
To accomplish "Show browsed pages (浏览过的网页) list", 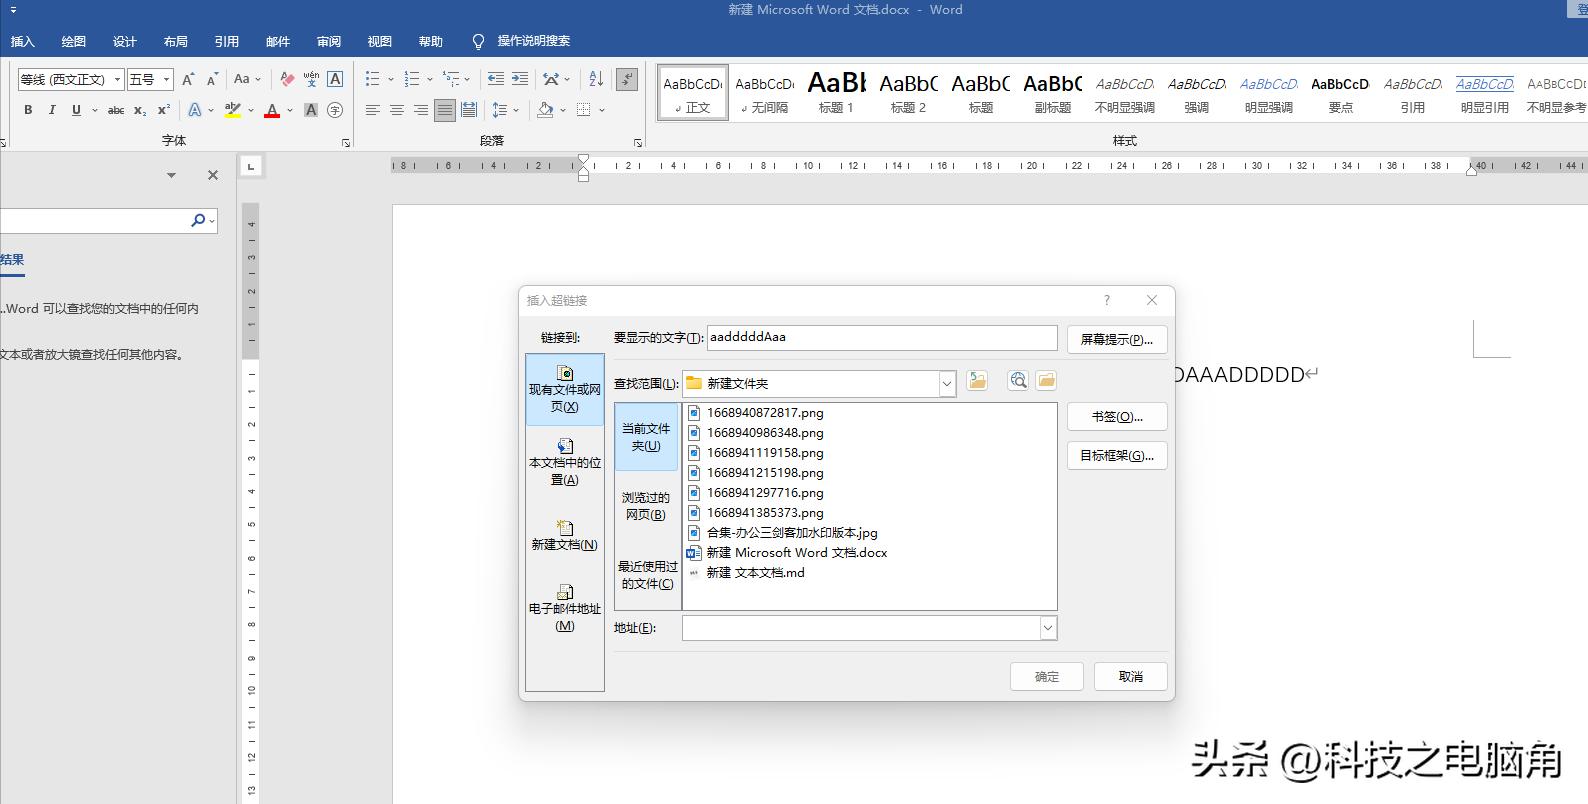I will coord(646,506).
